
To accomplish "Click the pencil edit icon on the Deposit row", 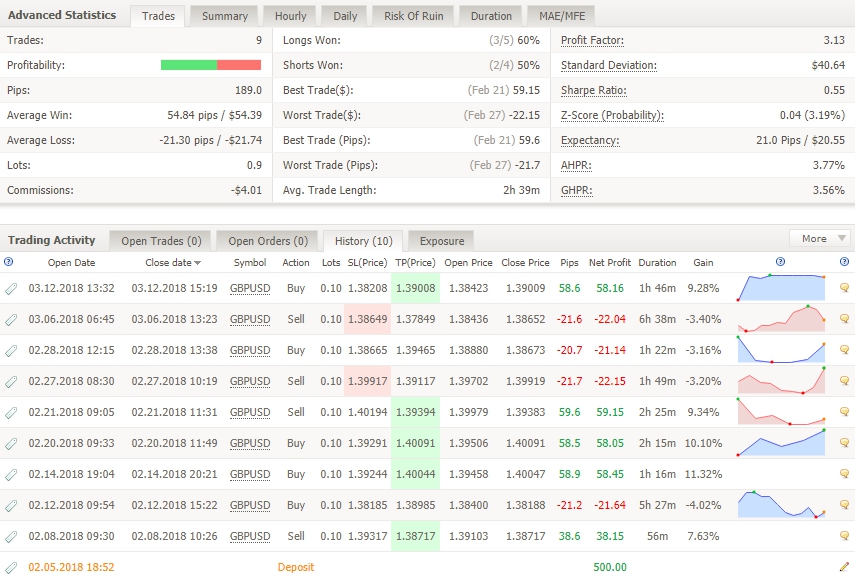I will 844,567.
